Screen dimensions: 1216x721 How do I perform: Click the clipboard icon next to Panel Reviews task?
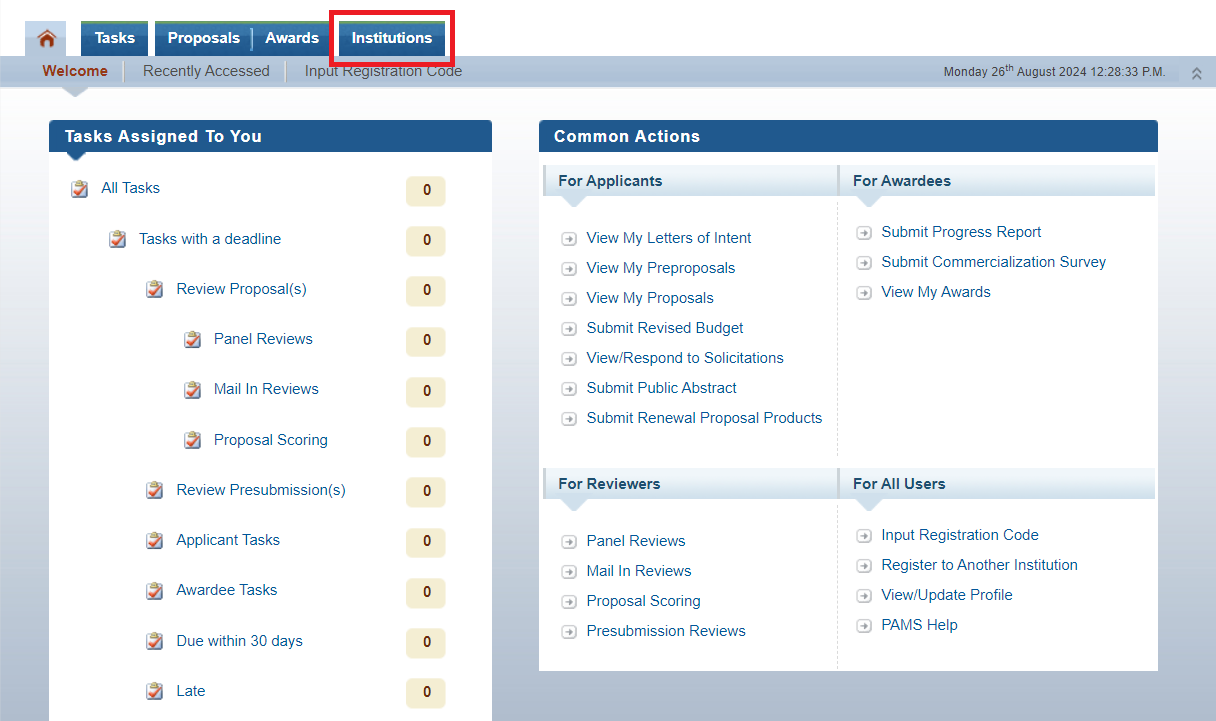pos(193,340)
